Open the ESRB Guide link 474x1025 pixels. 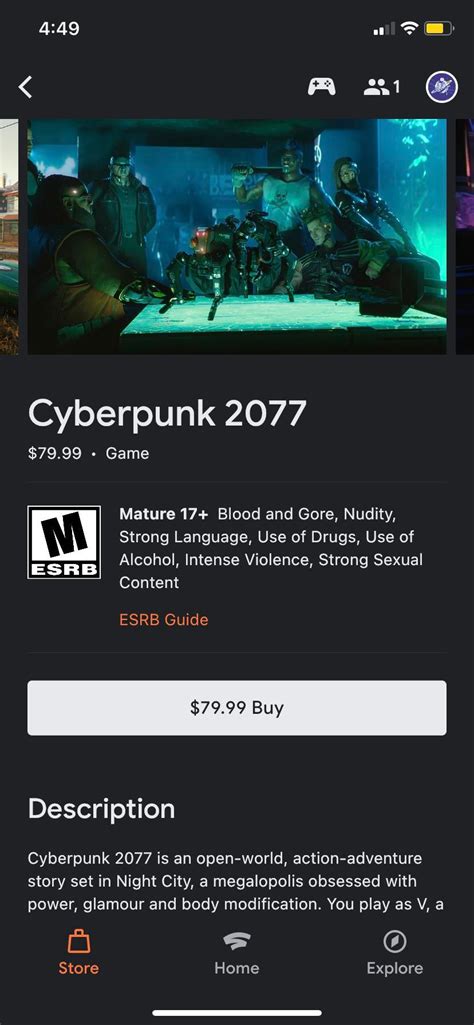pyautogui.click(x=163, y=619)
